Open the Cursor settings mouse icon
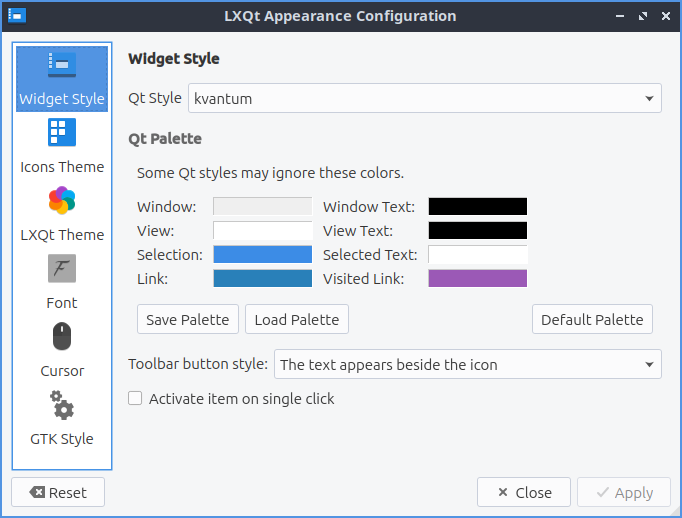This screenshot has width=682, height=518. point(62,337)
